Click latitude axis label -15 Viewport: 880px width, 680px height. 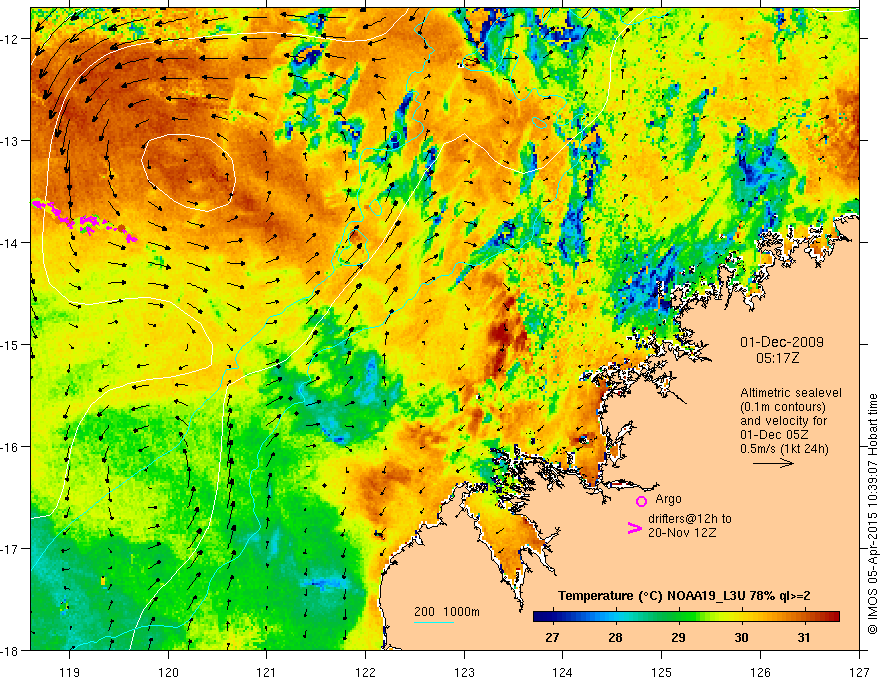pos(11,345)
